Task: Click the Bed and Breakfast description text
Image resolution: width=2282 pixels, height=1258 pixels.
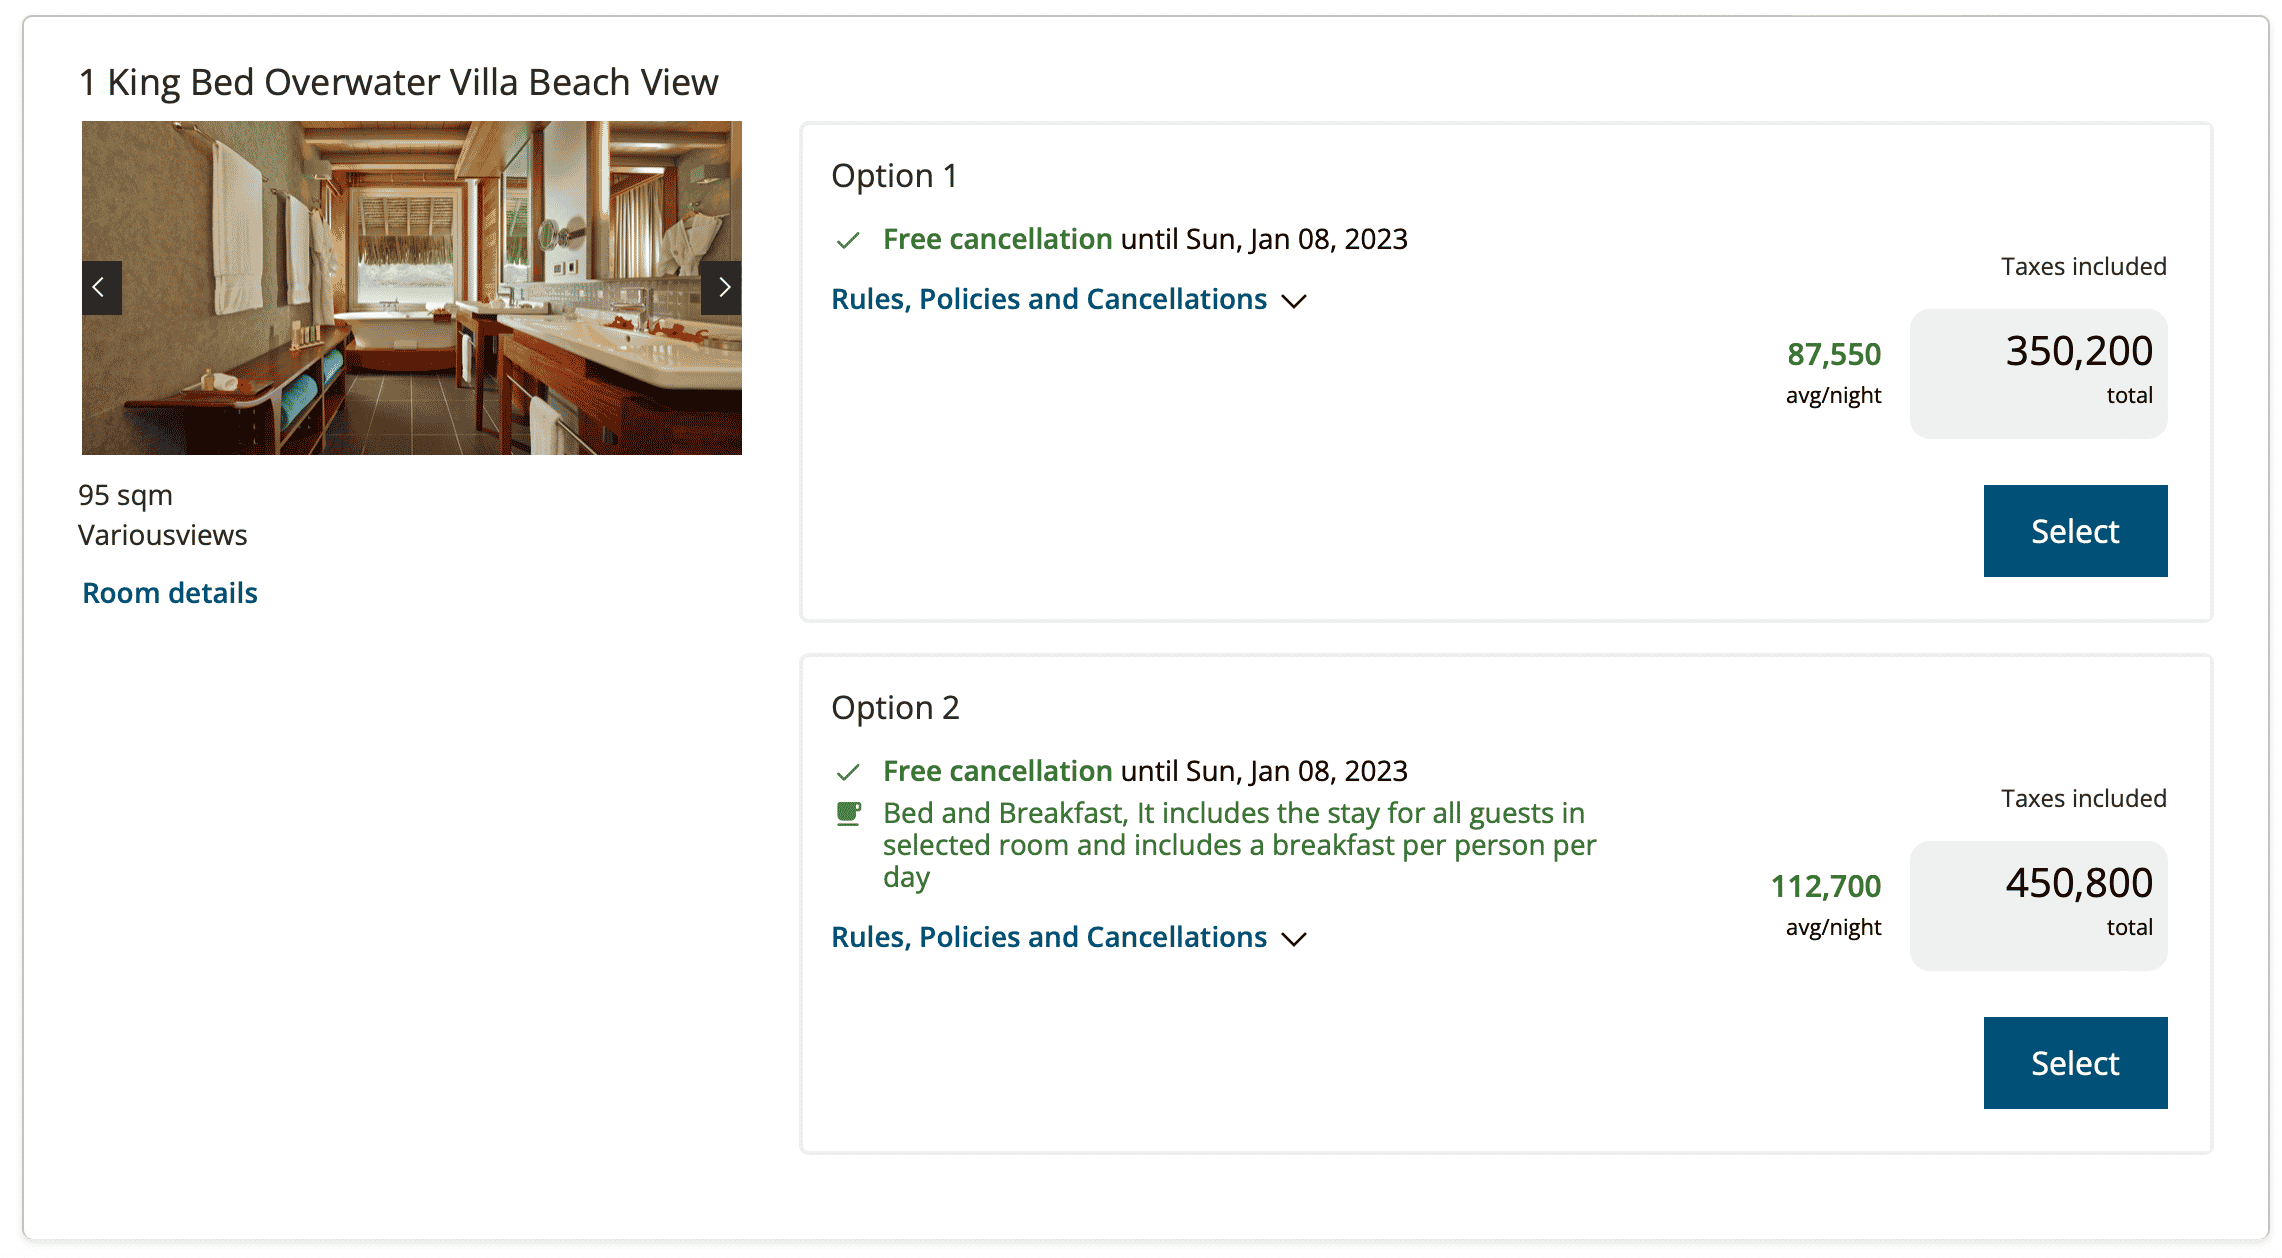Action: point(1238,845)
